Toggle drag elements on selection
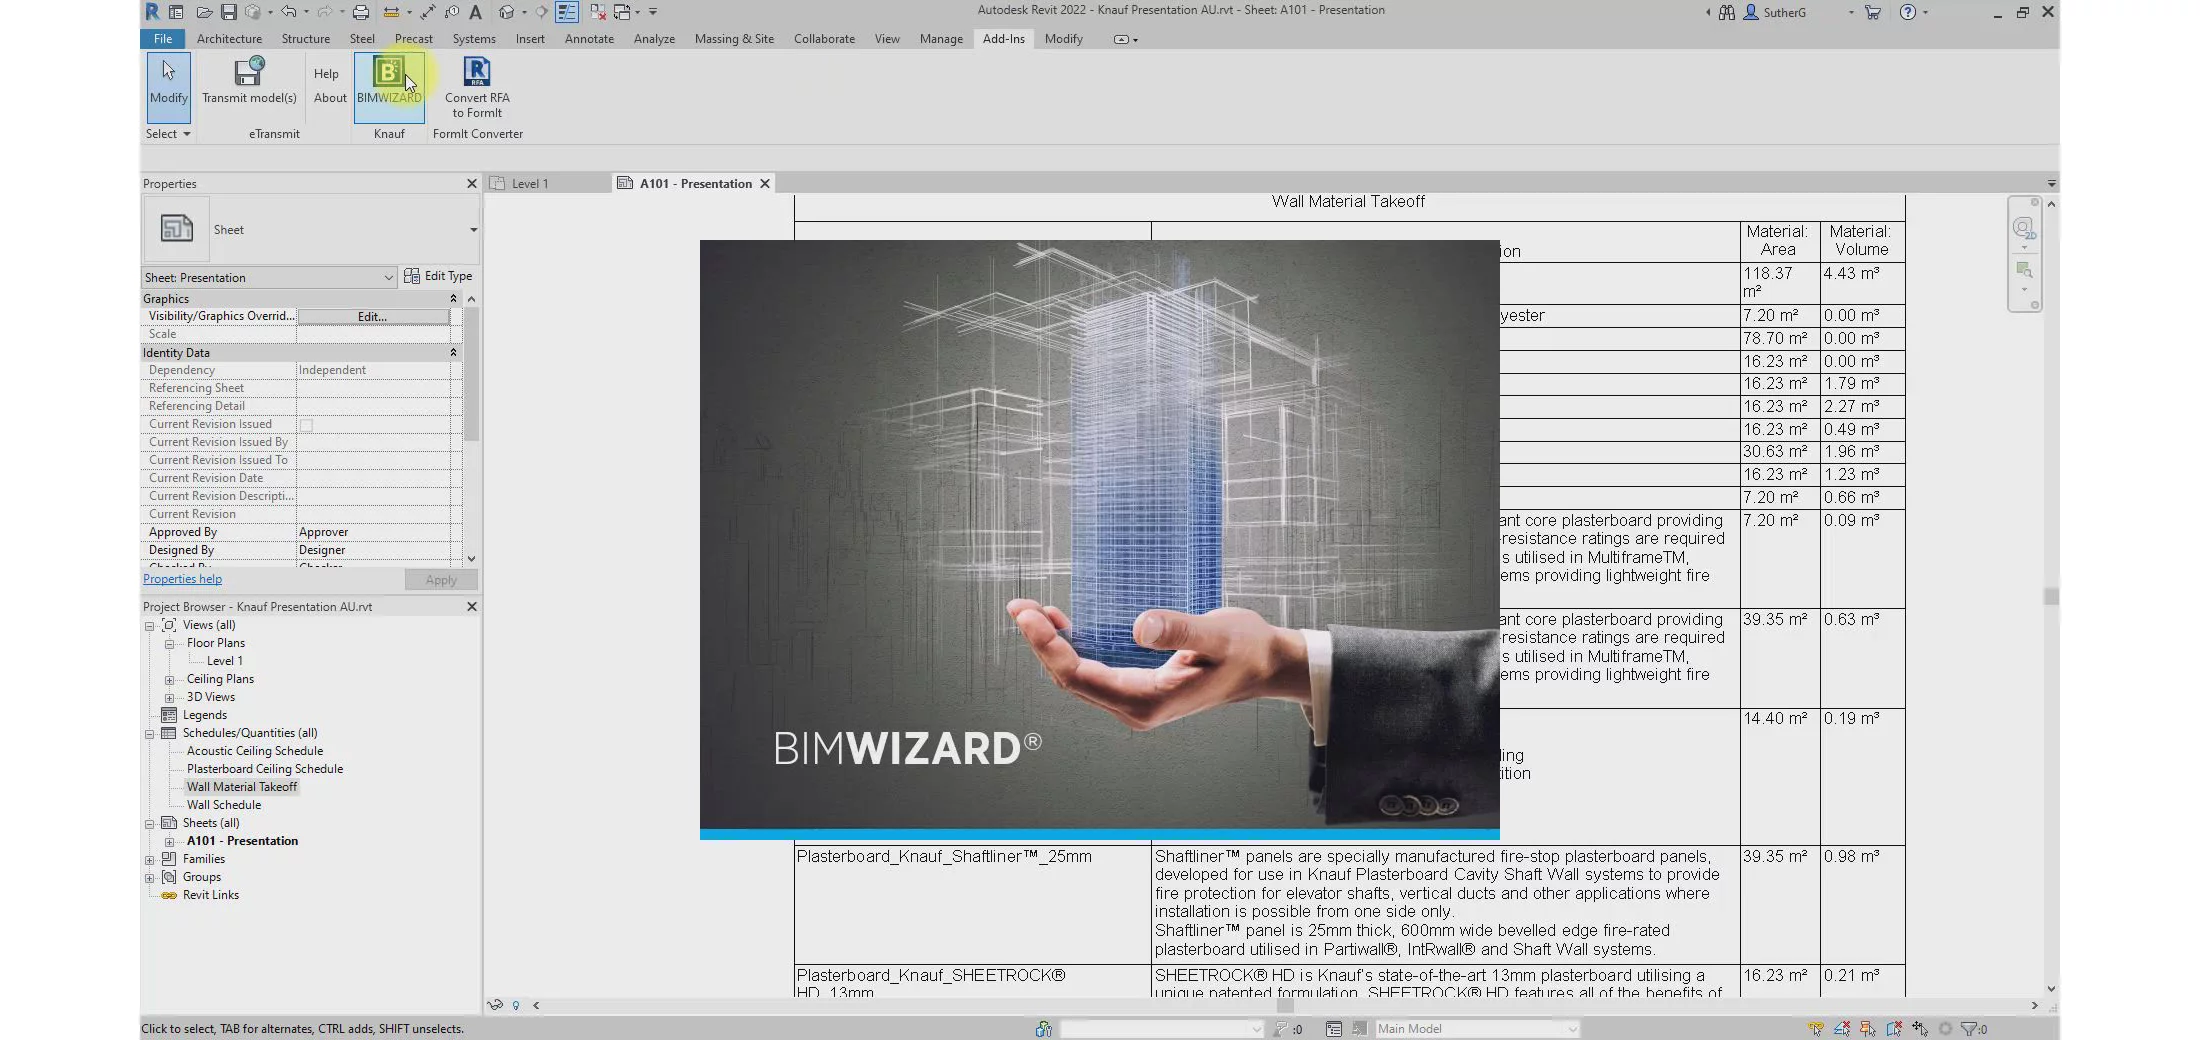 (1921, 1028)
